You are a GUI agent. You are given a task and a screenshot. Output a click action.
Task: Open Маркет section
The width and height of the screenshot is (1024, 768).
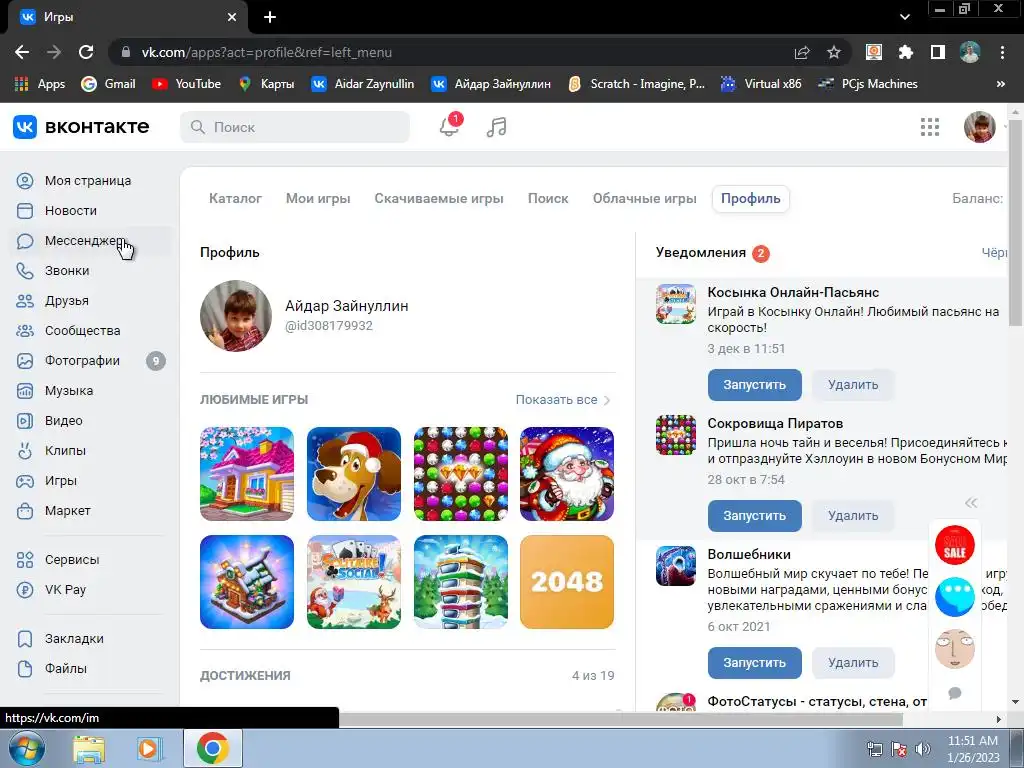click(x=67, y=511)
